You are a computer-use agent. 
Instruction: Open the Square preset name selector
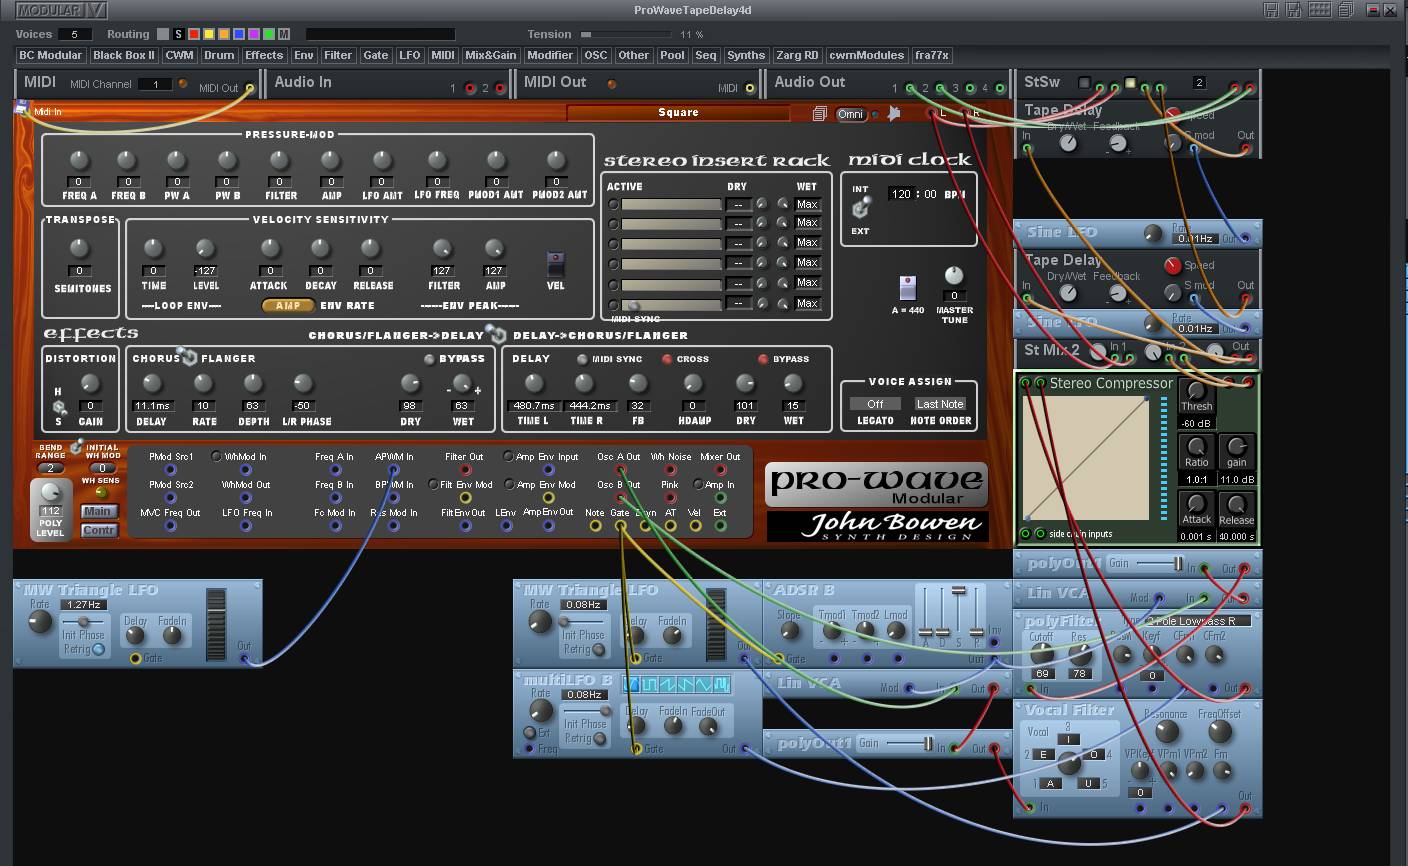click(x=678, y=113)
